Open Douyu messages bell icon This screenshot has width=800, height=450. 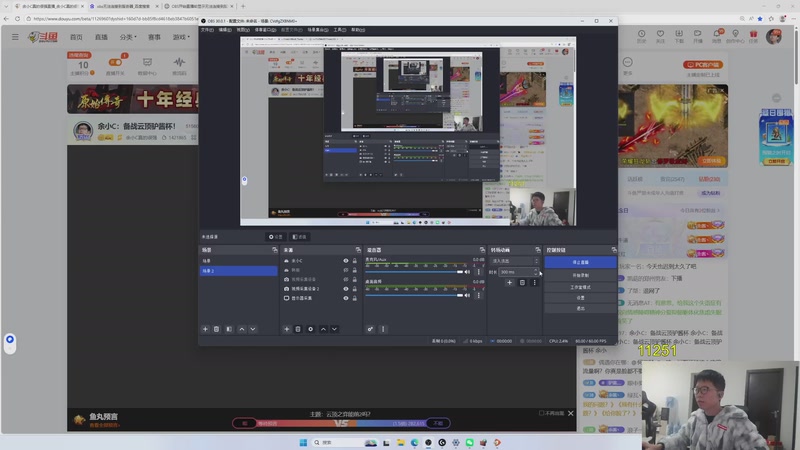tap(717, 34)
